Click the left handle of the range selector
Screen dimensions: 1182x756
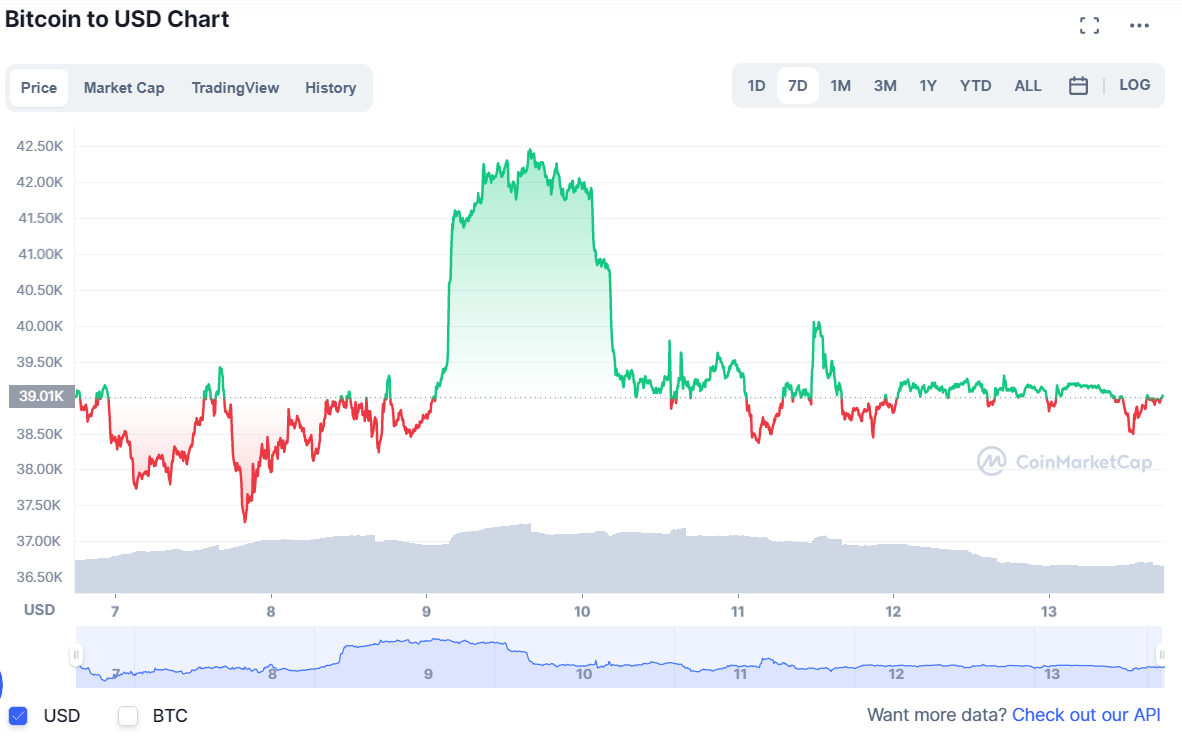click(77, 655)
